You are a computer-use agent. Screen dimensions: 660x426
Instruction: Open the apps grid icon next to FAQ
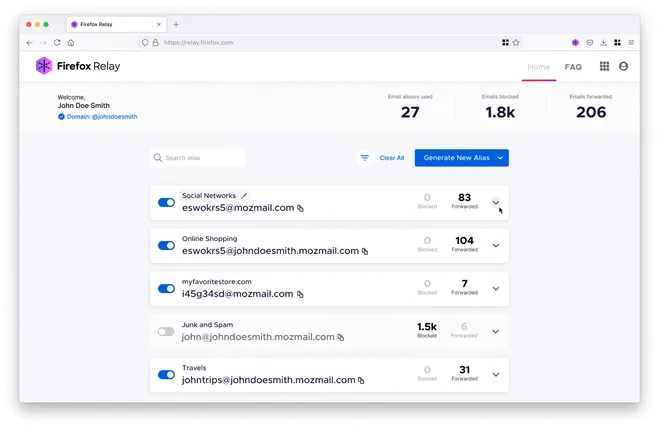click(604, 66)
